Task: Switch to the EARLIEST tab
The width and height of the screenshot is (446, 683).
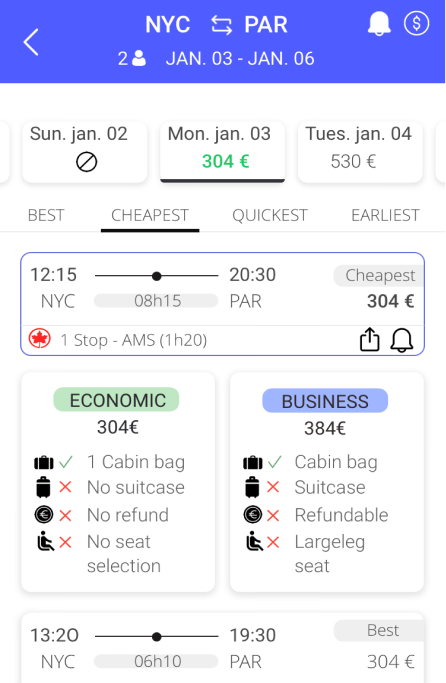Action: 385,215
